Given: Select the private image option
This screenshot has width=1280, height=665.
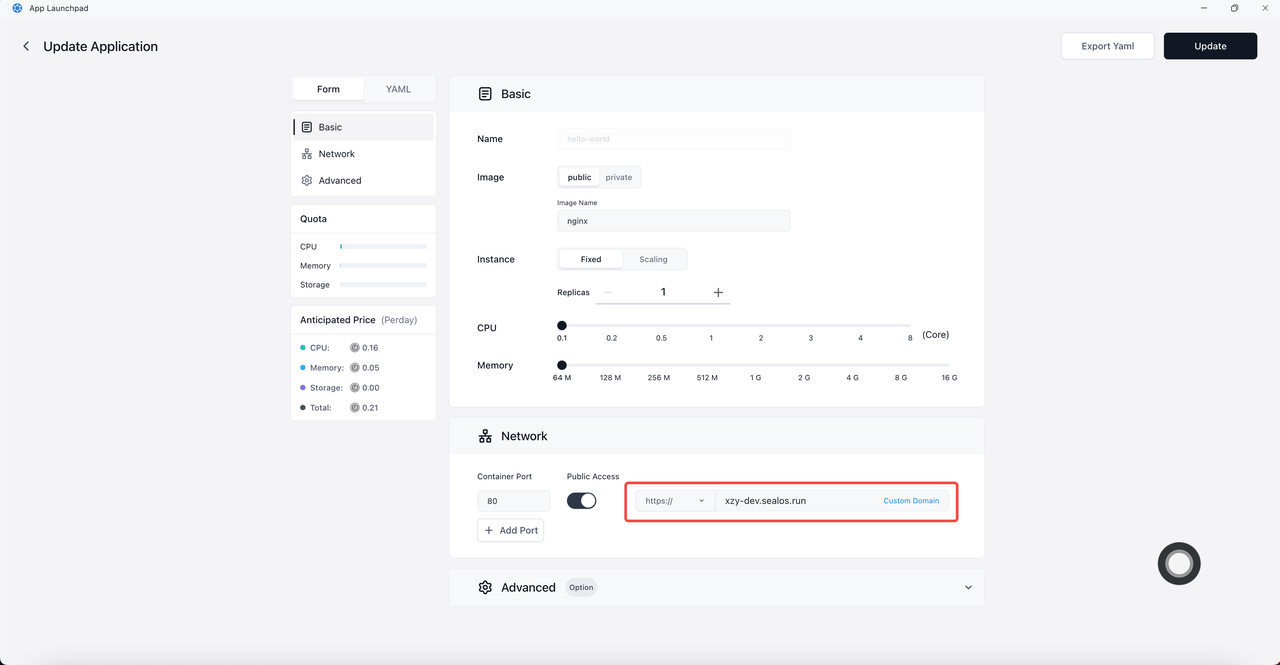Looking at the screenshot, I should (x=619, y=177).
